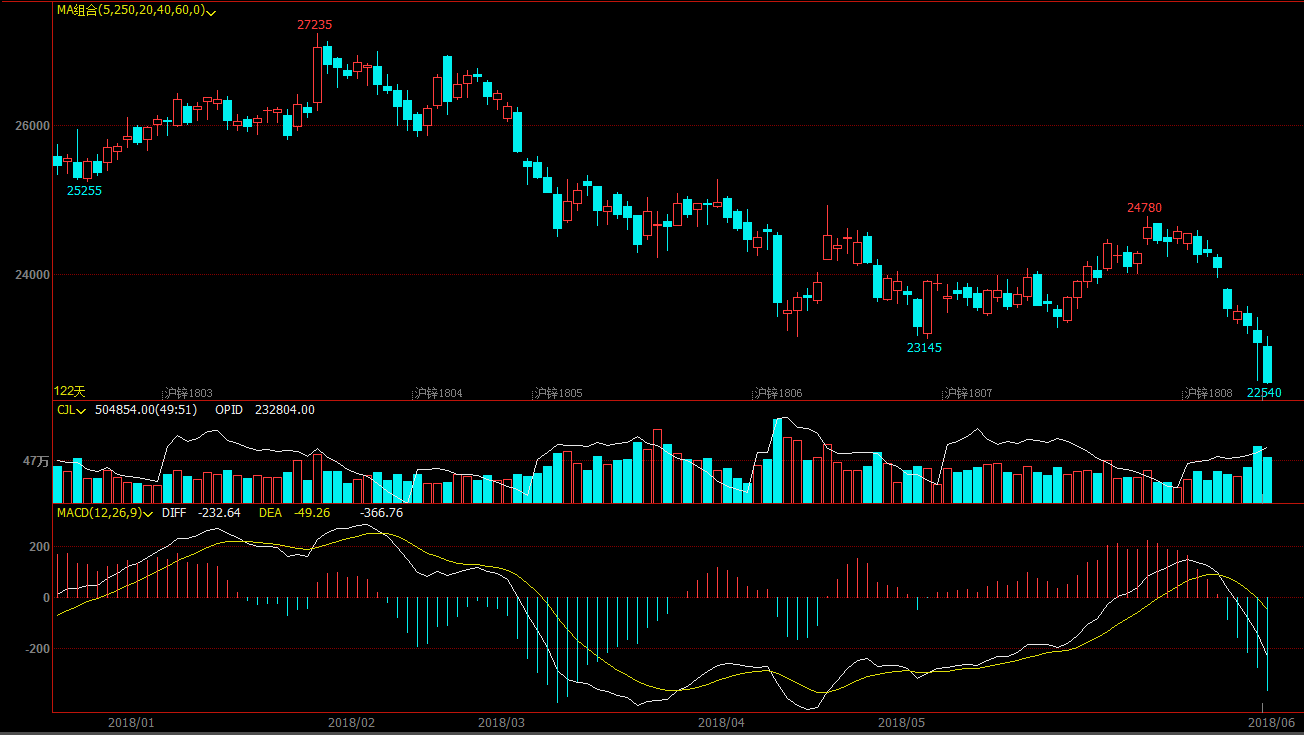Click the 23145 low price label
Image resolution: width=1304 pixels, height=735 pixels.
point(924,348)
